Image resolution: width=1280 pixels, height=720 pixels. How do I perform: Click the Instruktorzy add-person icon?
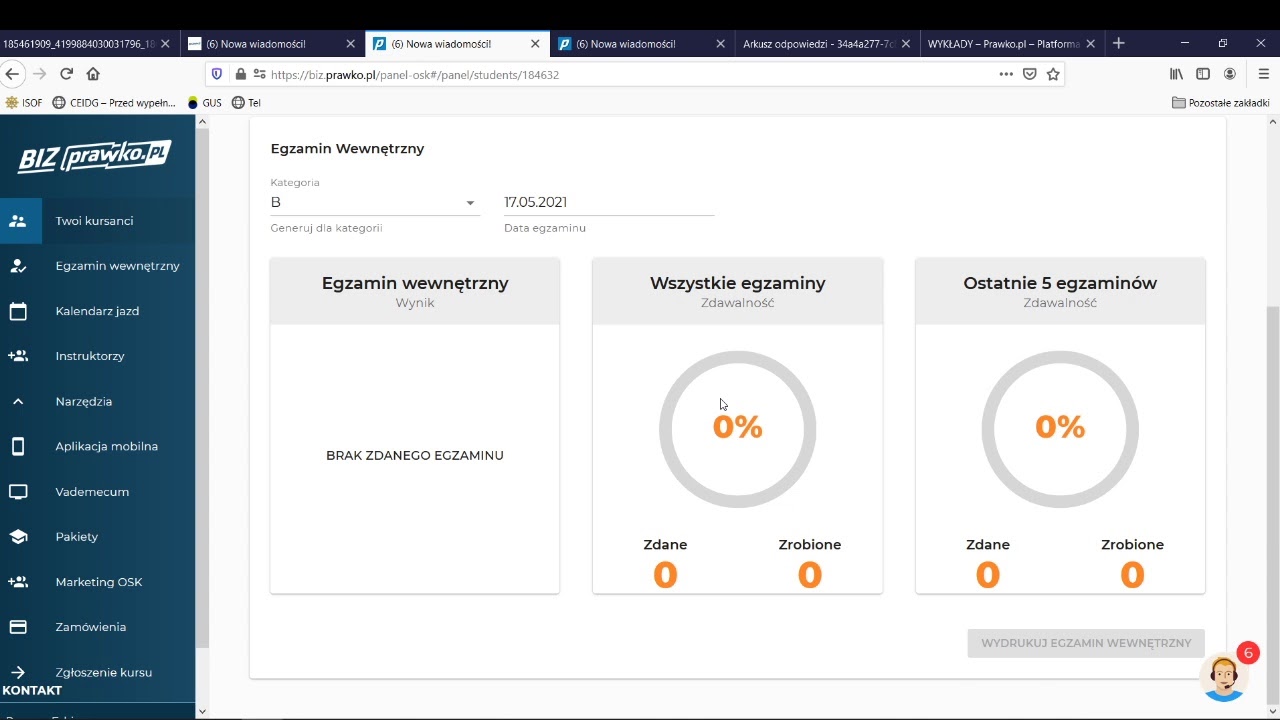point(18,356)
